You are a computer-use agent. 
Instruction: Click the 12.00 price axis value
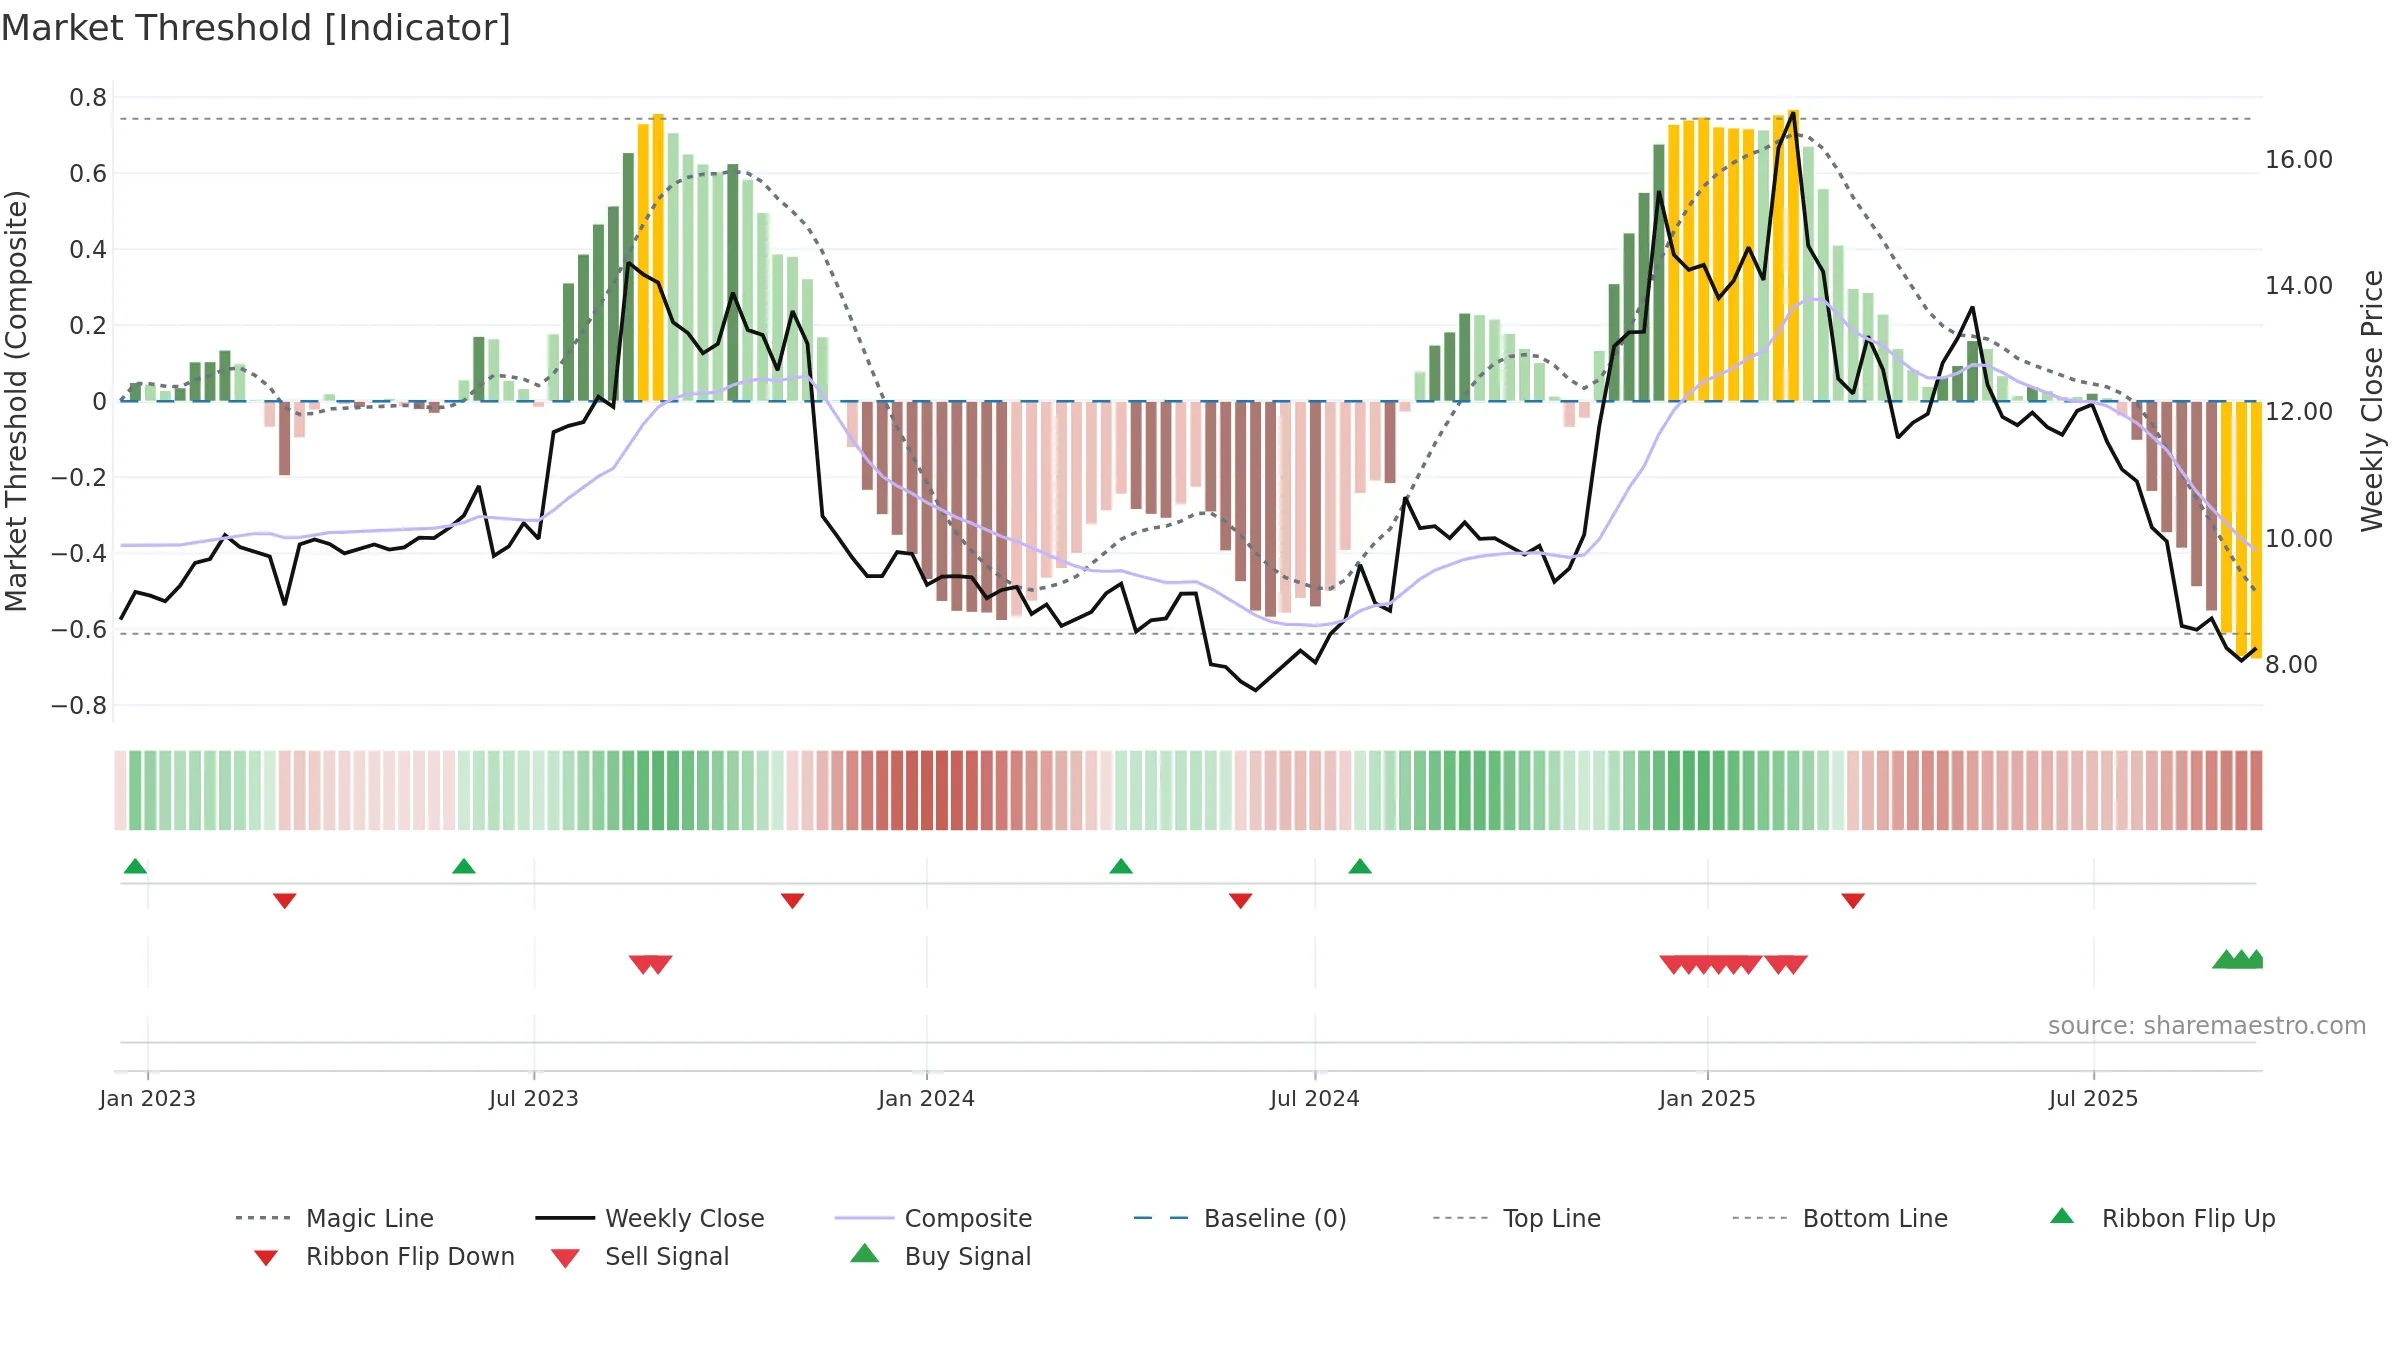tap(2299, 412)
